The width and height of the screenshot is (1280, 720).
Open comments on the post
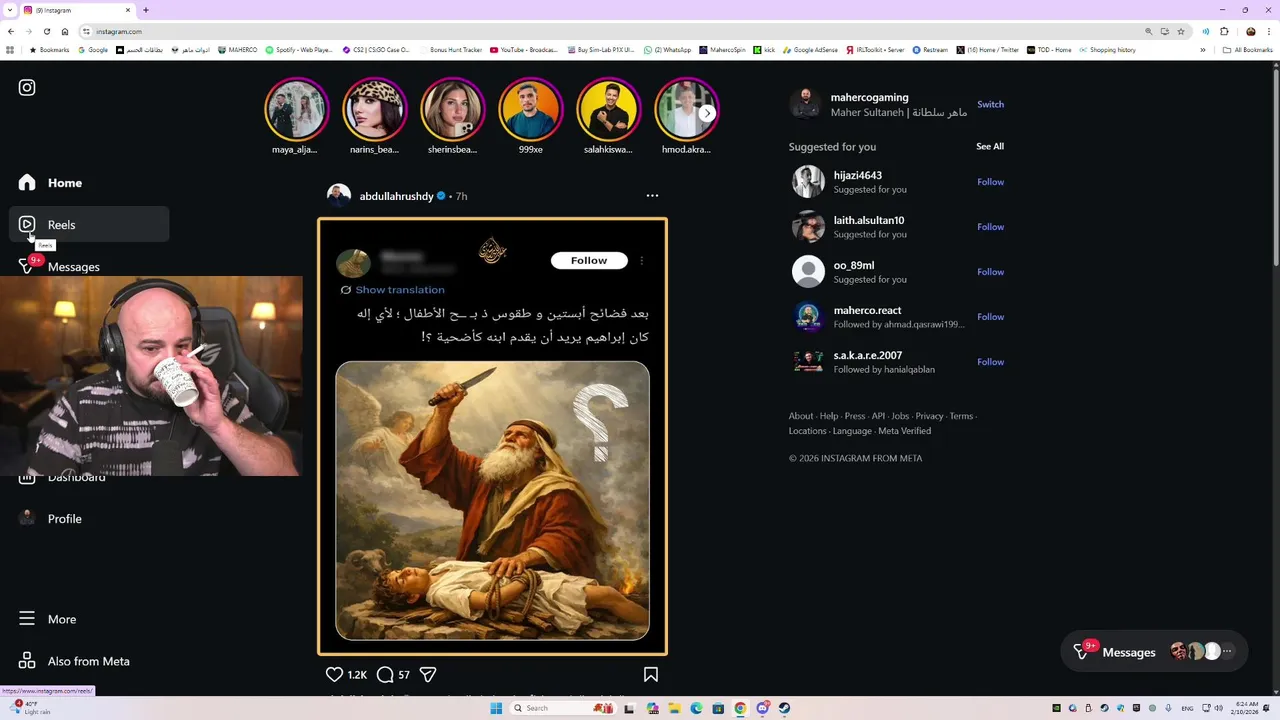(x=385, y=675)
